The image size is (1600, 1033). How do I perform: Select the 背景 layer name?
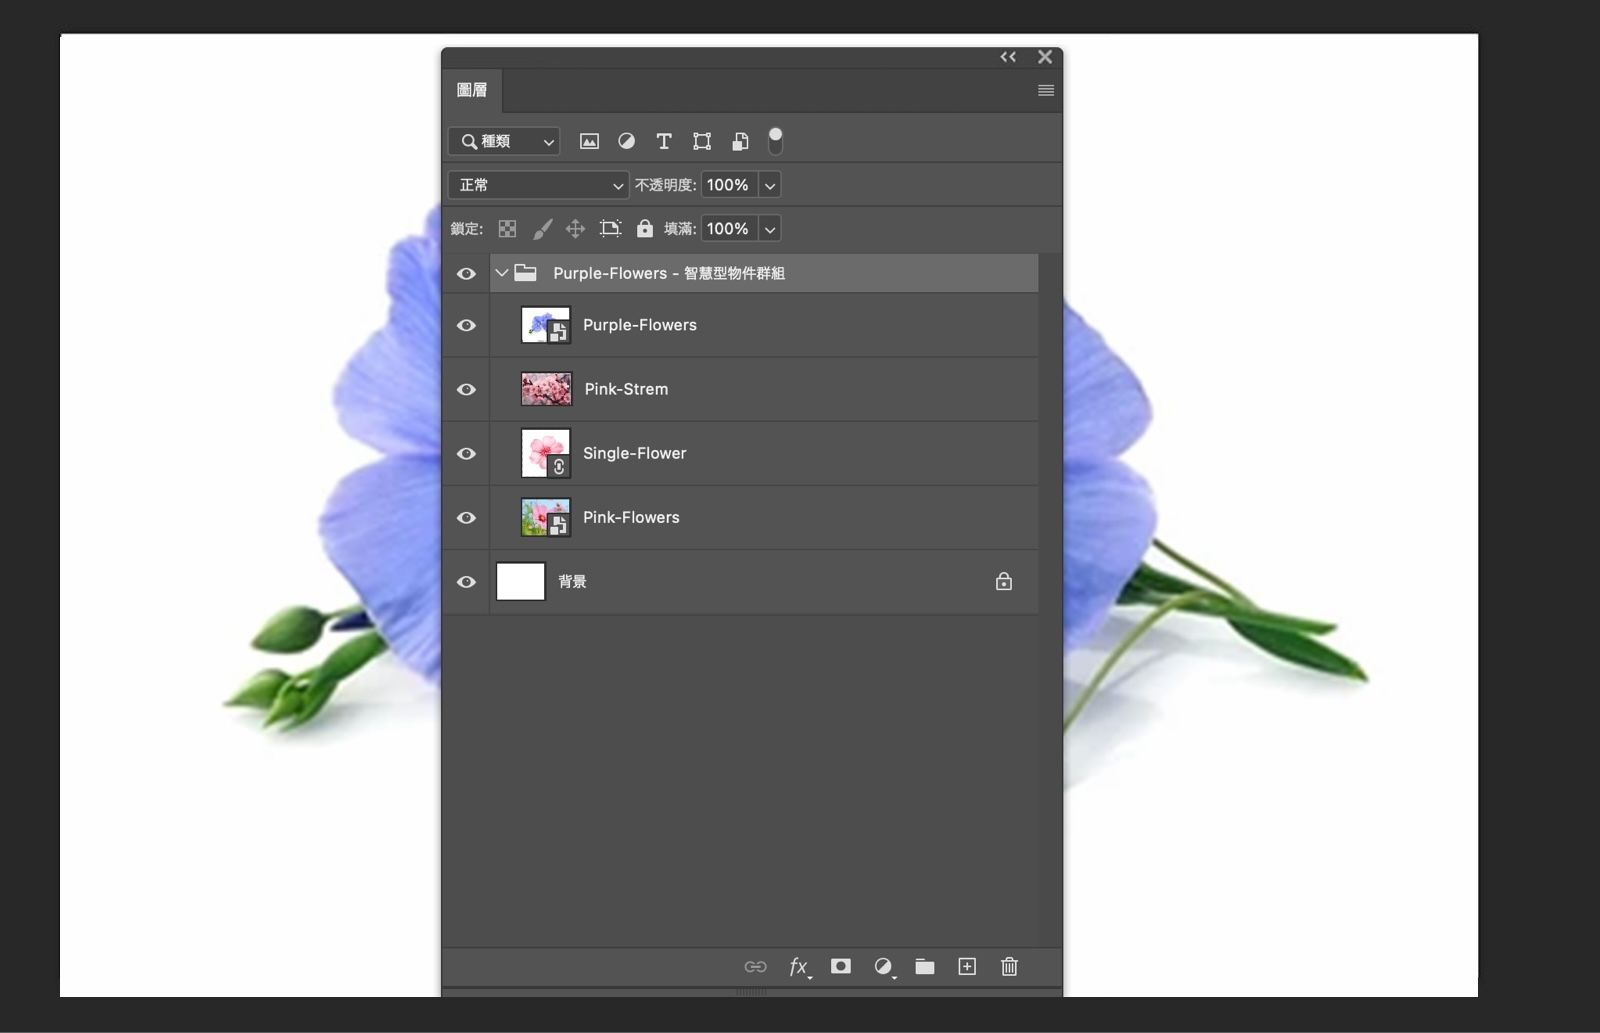[572, 581]
